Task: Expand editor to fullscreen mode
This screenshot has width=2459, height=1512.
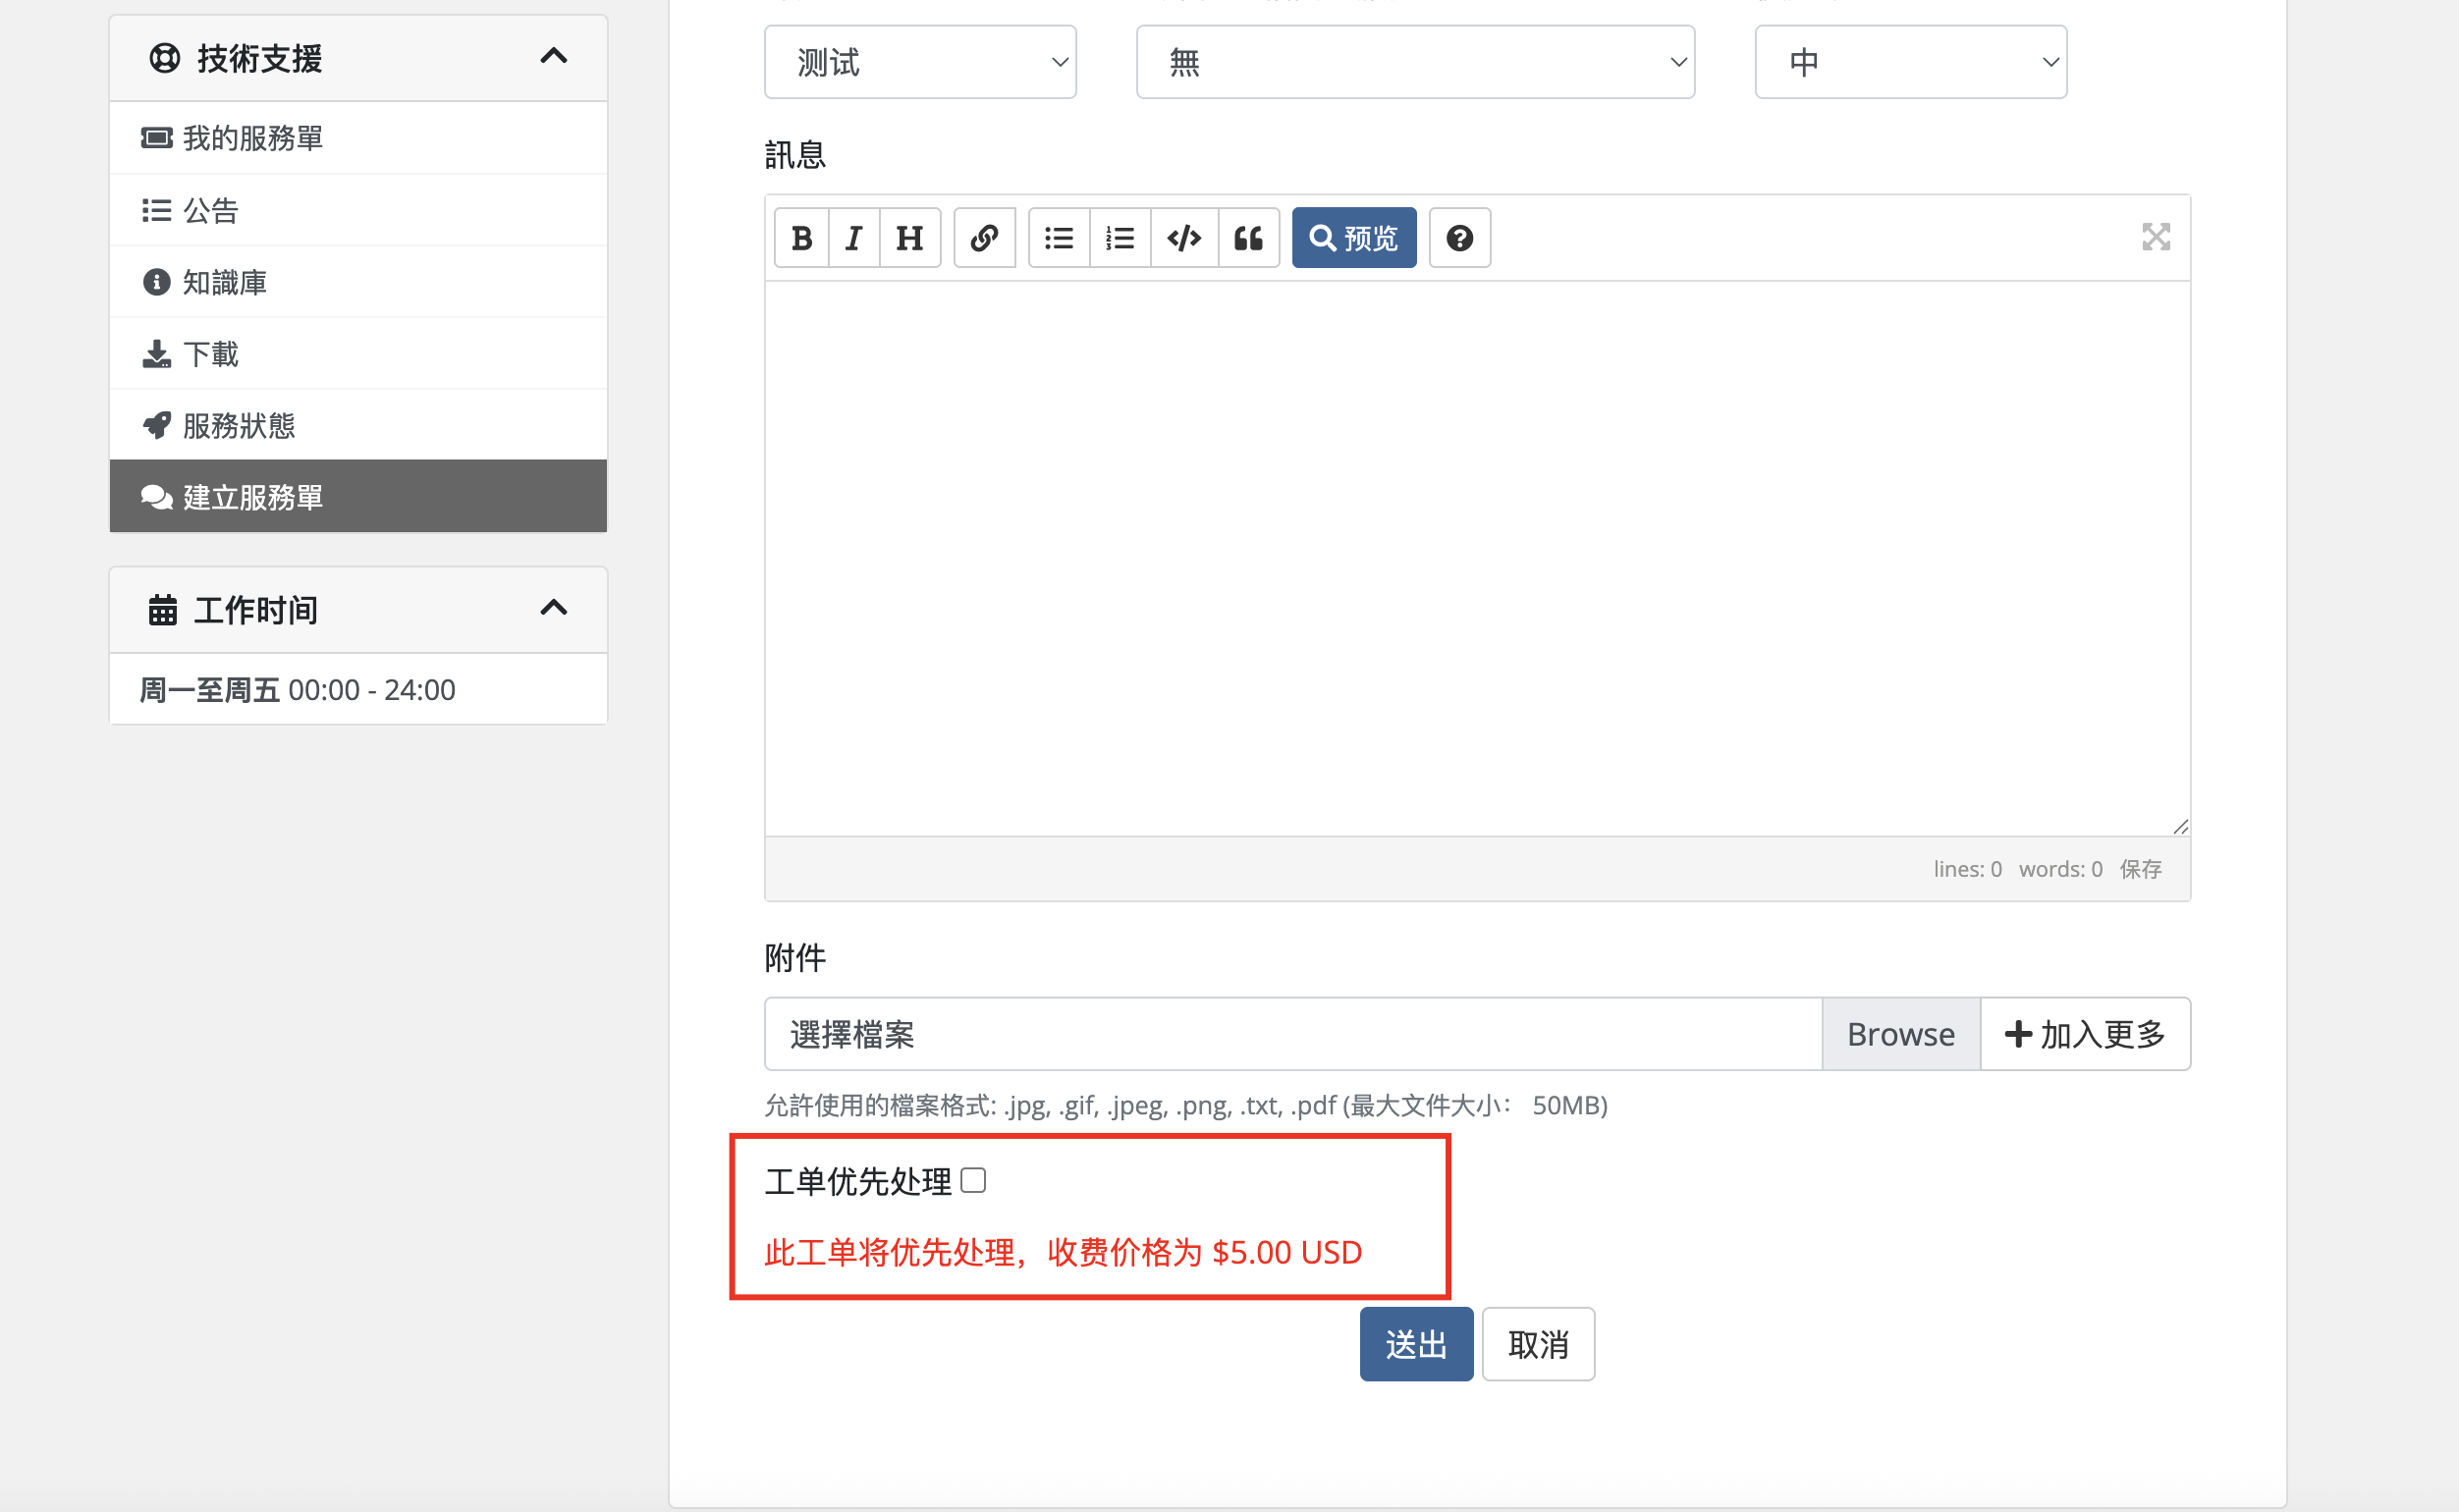Action: [x=2155, y=237]
